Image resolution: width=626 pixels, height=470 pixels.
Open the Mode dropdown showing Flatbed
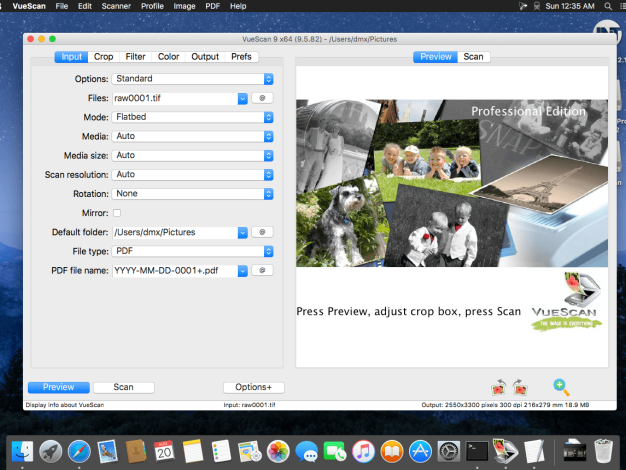[x=192, y=117]
